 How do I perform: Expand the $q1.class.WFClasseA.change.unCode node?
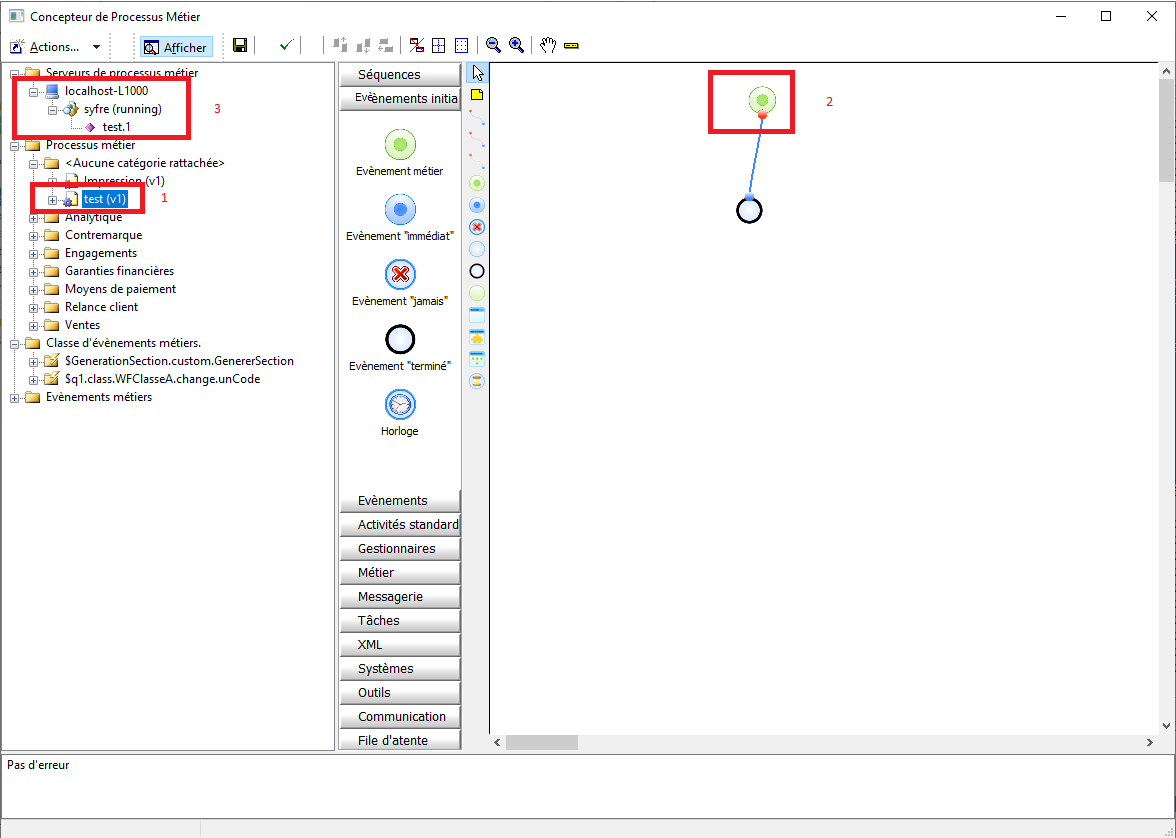(x=33, y=380)
